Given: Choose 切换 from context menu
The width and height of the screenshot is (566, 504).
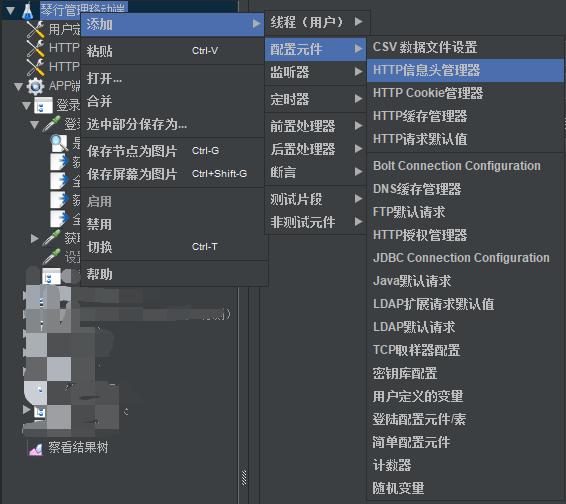Looking at the screenshot, I should tap(173, 247).
